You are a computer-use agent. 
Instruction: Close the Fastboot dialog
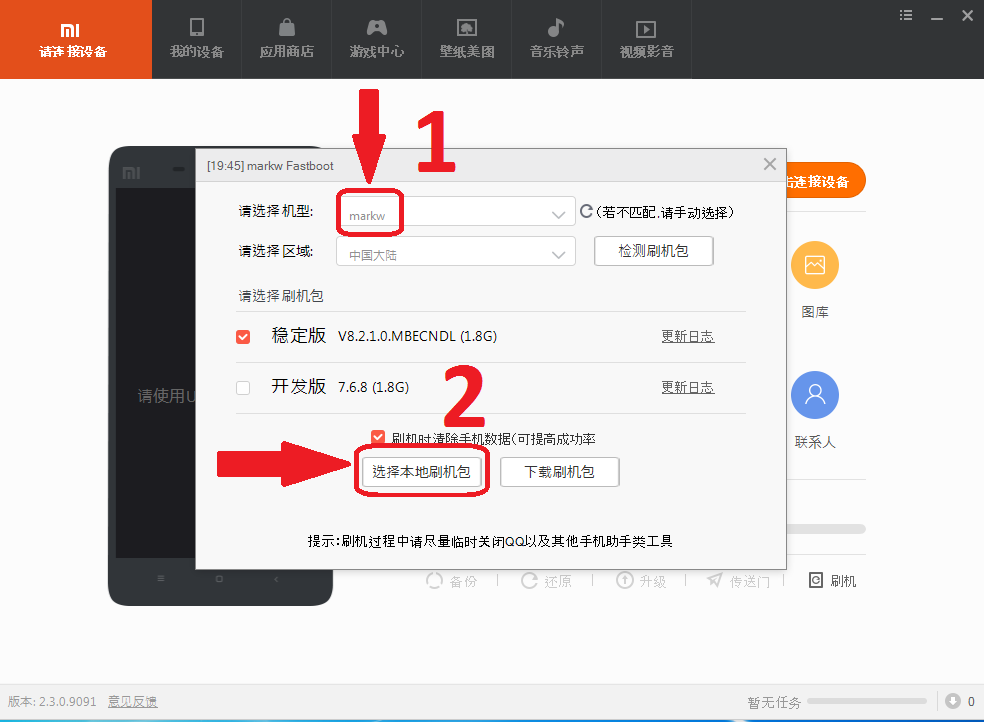[x=769, y=164]
